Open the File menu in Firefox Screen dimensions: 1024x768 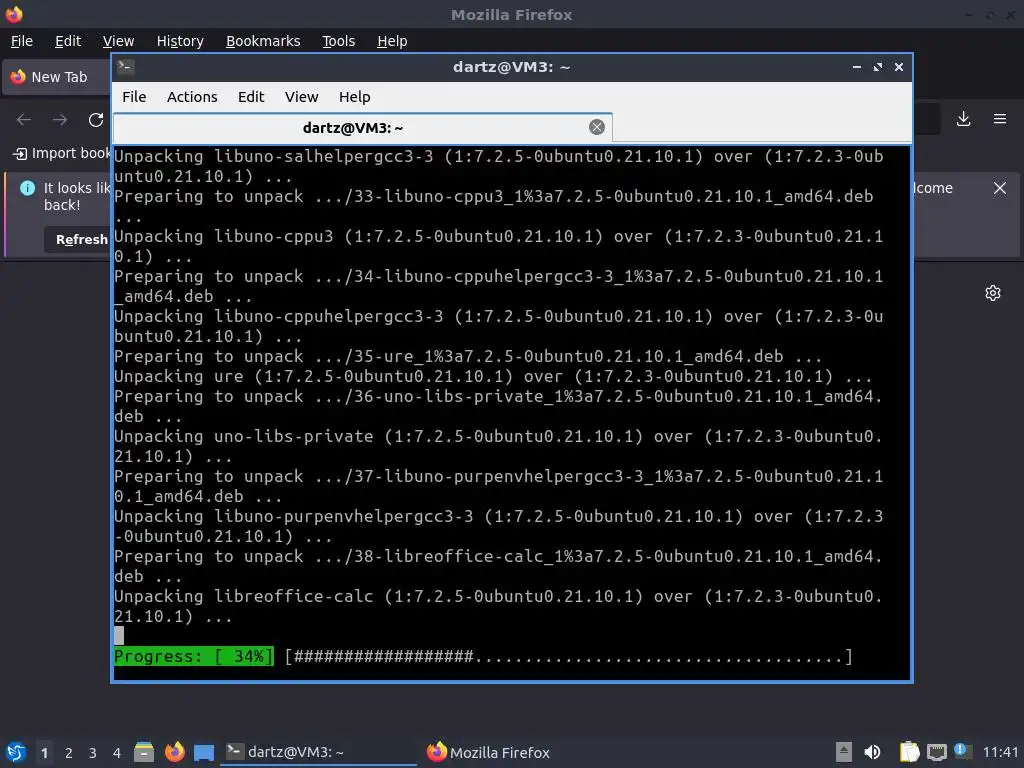pyautogui.click(x=22, y=41)
